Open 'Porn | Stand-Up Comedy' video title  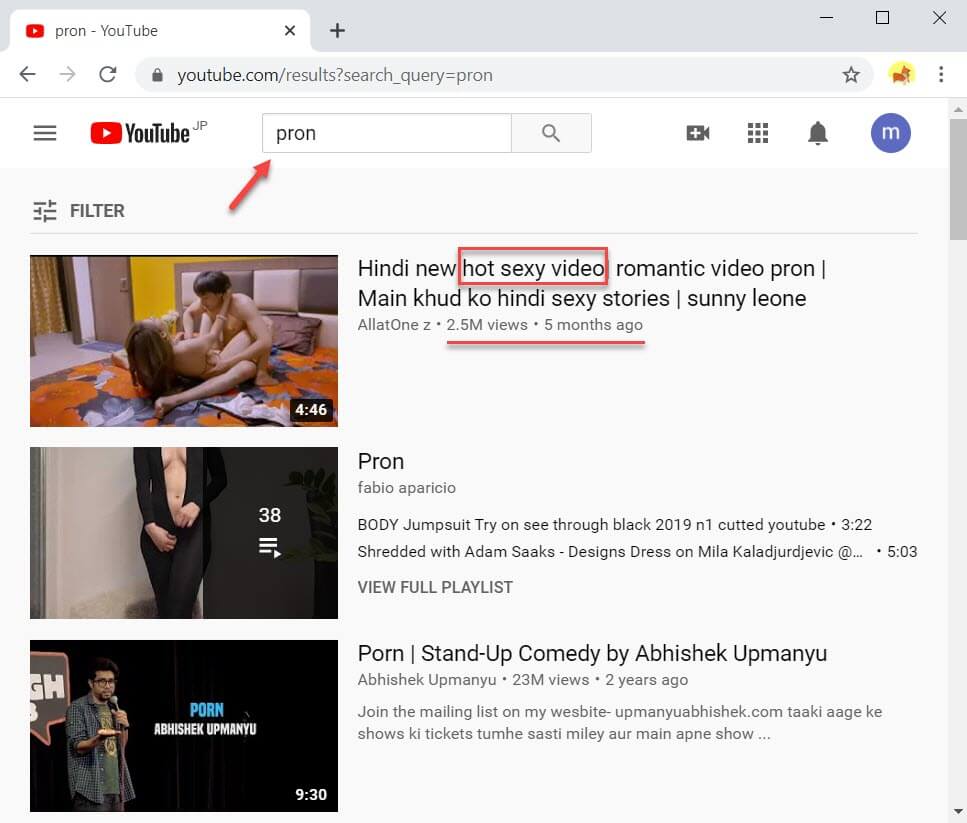click(x=592, y=653)
